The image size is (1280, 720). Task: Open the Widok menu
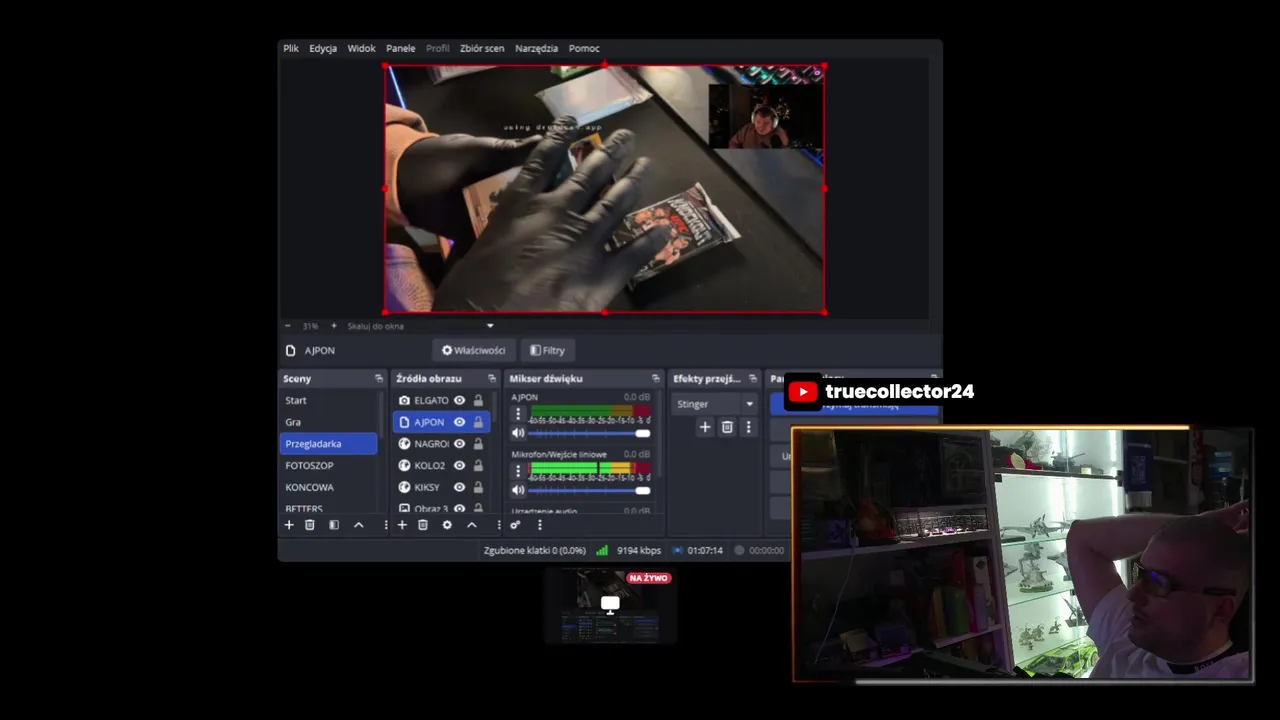[361, 48]
